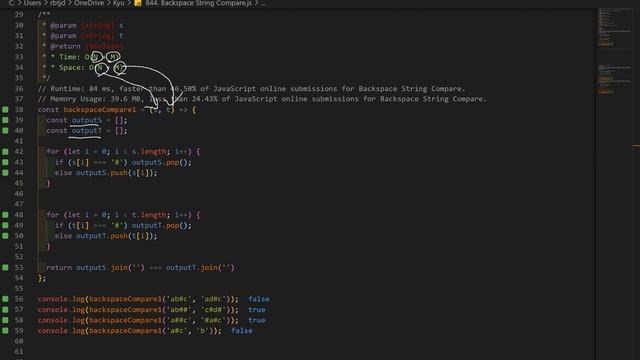Place cursor on t.length in line 48

[x=149, y=215]
